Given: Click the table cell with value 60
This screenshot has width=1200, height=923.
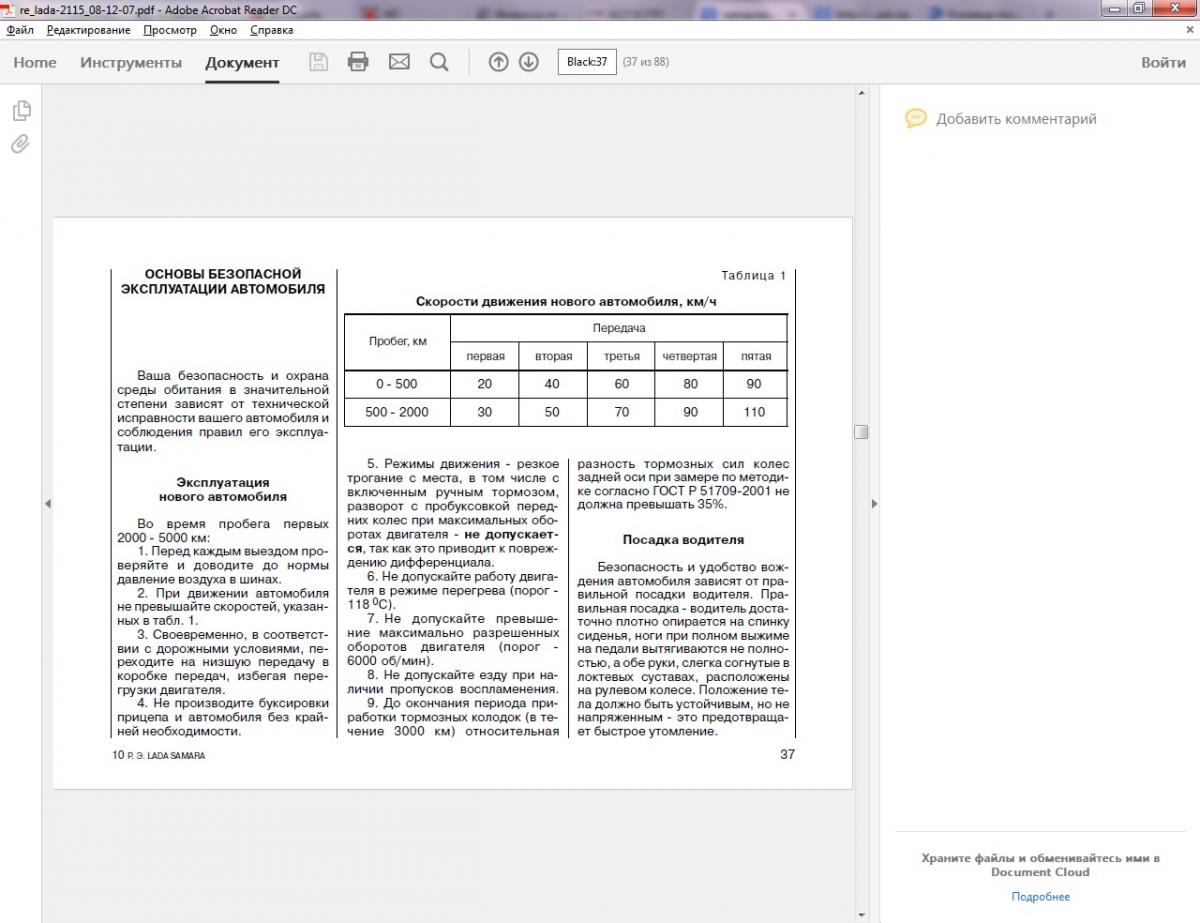Looking at the screenshot, I should coord(621,384).
